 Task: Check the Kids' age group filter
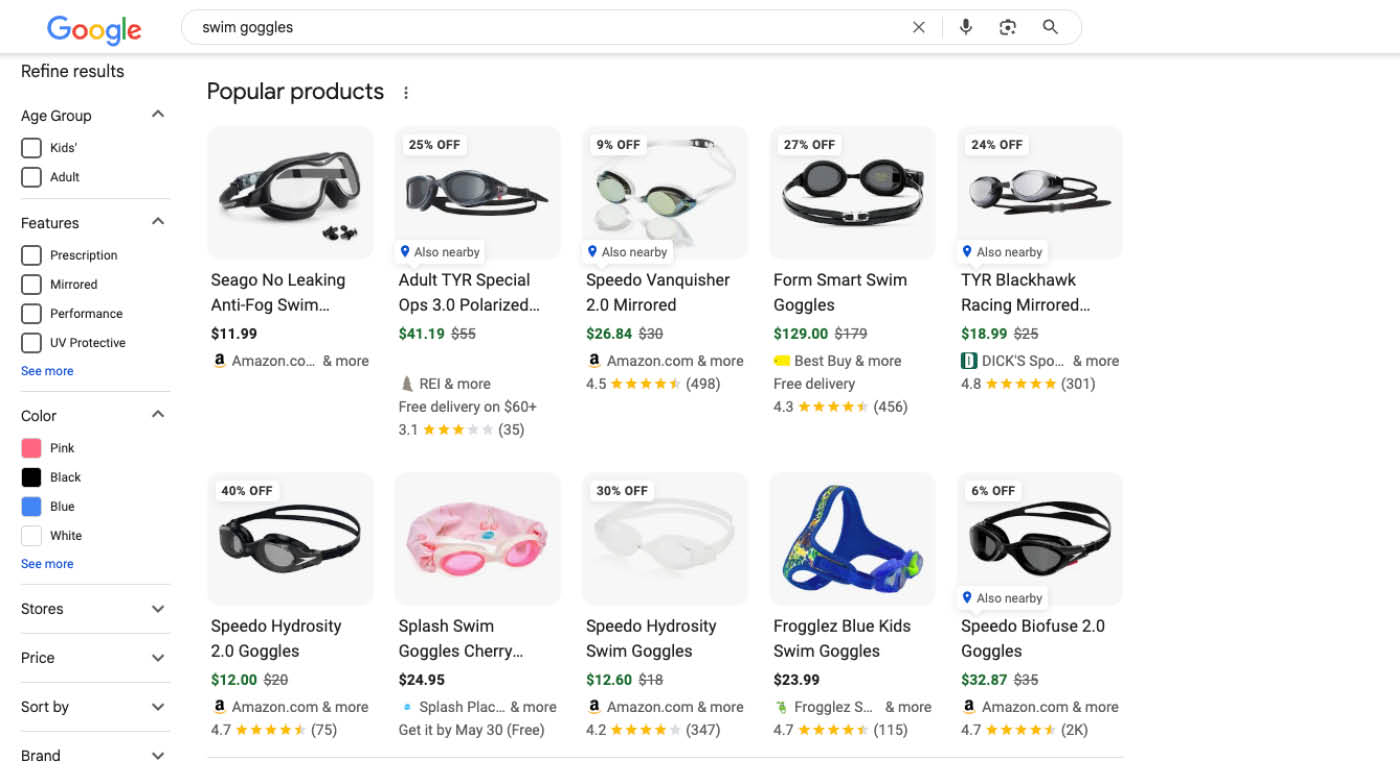pyautogui.click(x=31, y=147)
